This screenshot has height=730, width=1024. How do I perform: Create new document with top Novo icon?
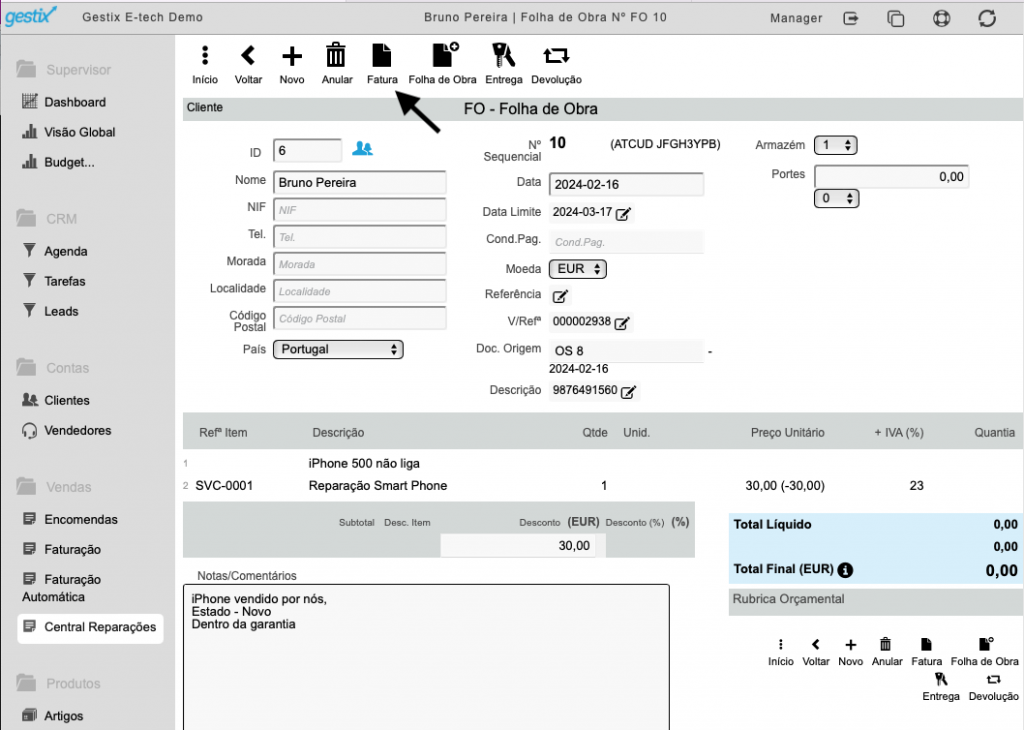(292, 56)
